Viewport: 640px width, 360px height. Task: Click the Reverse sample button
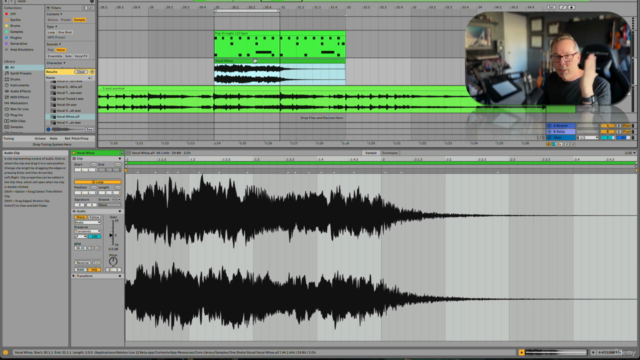point(83,263)
